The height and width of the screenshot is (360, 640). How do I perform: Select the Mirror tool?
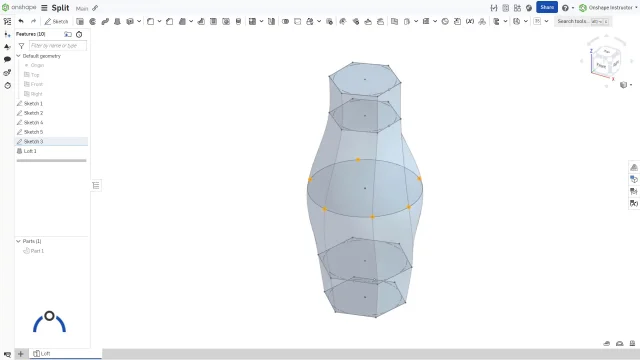point(271,21)
